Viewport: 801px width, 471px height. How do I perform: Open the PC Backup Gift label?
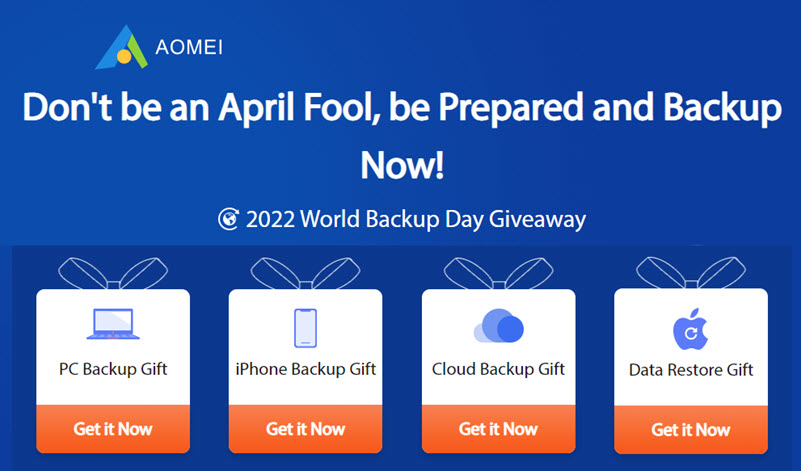point(113,369)
